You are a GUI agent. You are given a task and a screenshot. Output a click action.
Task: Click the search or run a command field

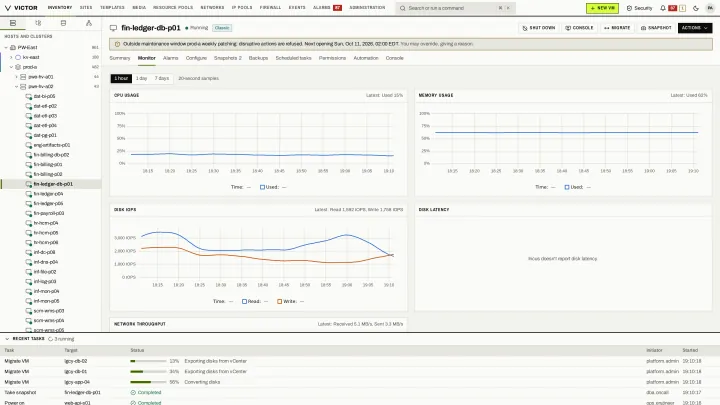click(456, 8)
